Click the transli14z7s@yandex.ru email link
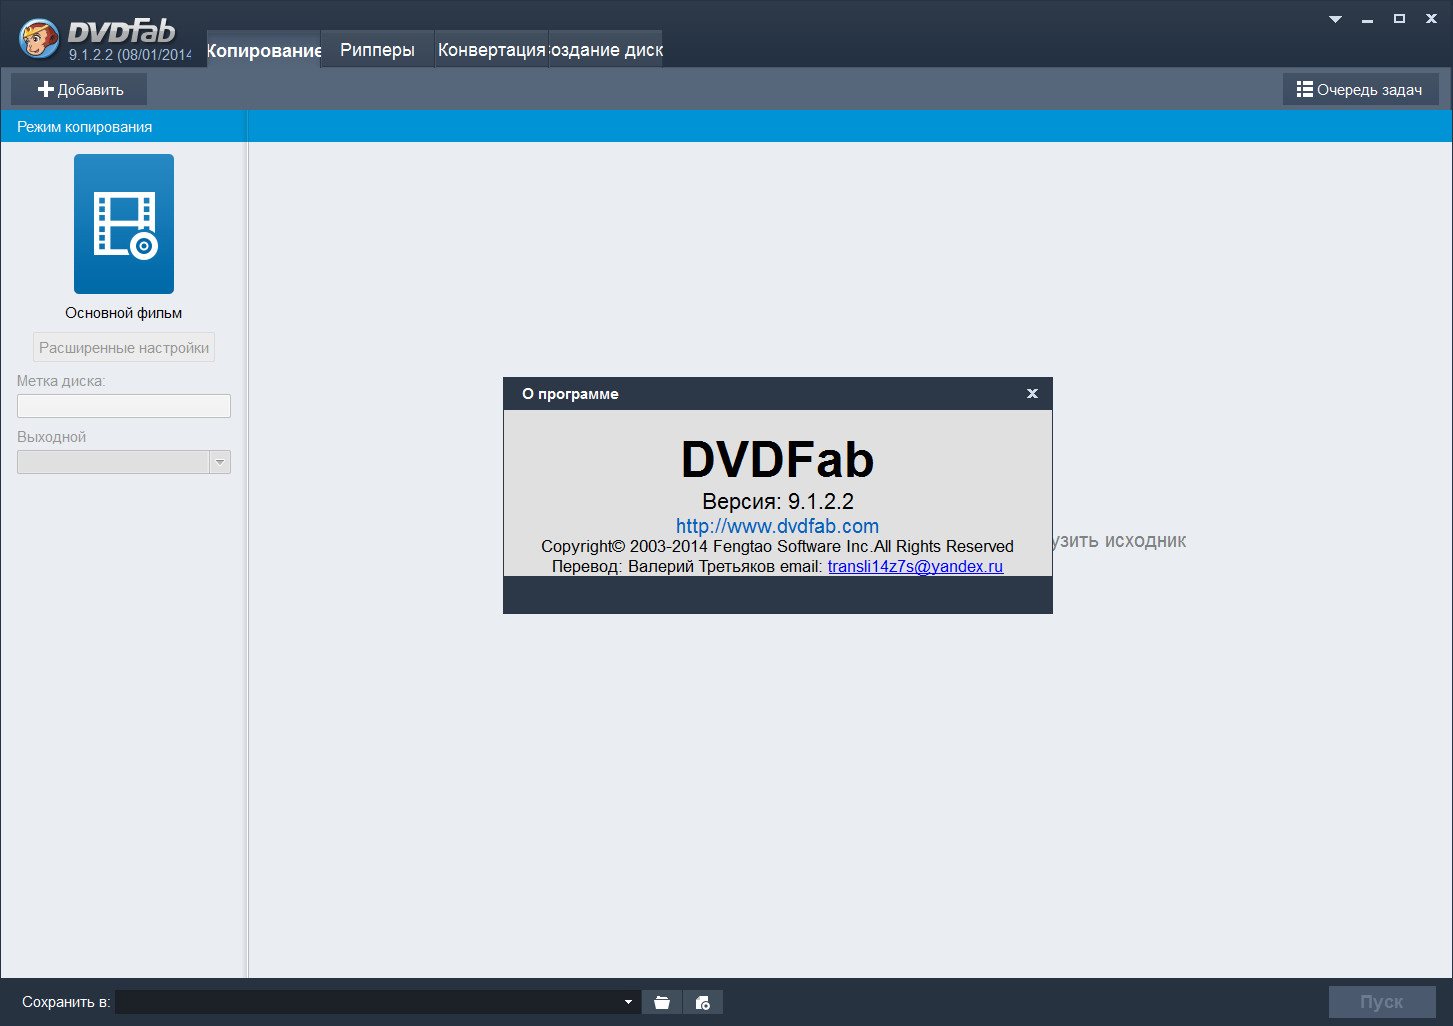 pos(915,566)
